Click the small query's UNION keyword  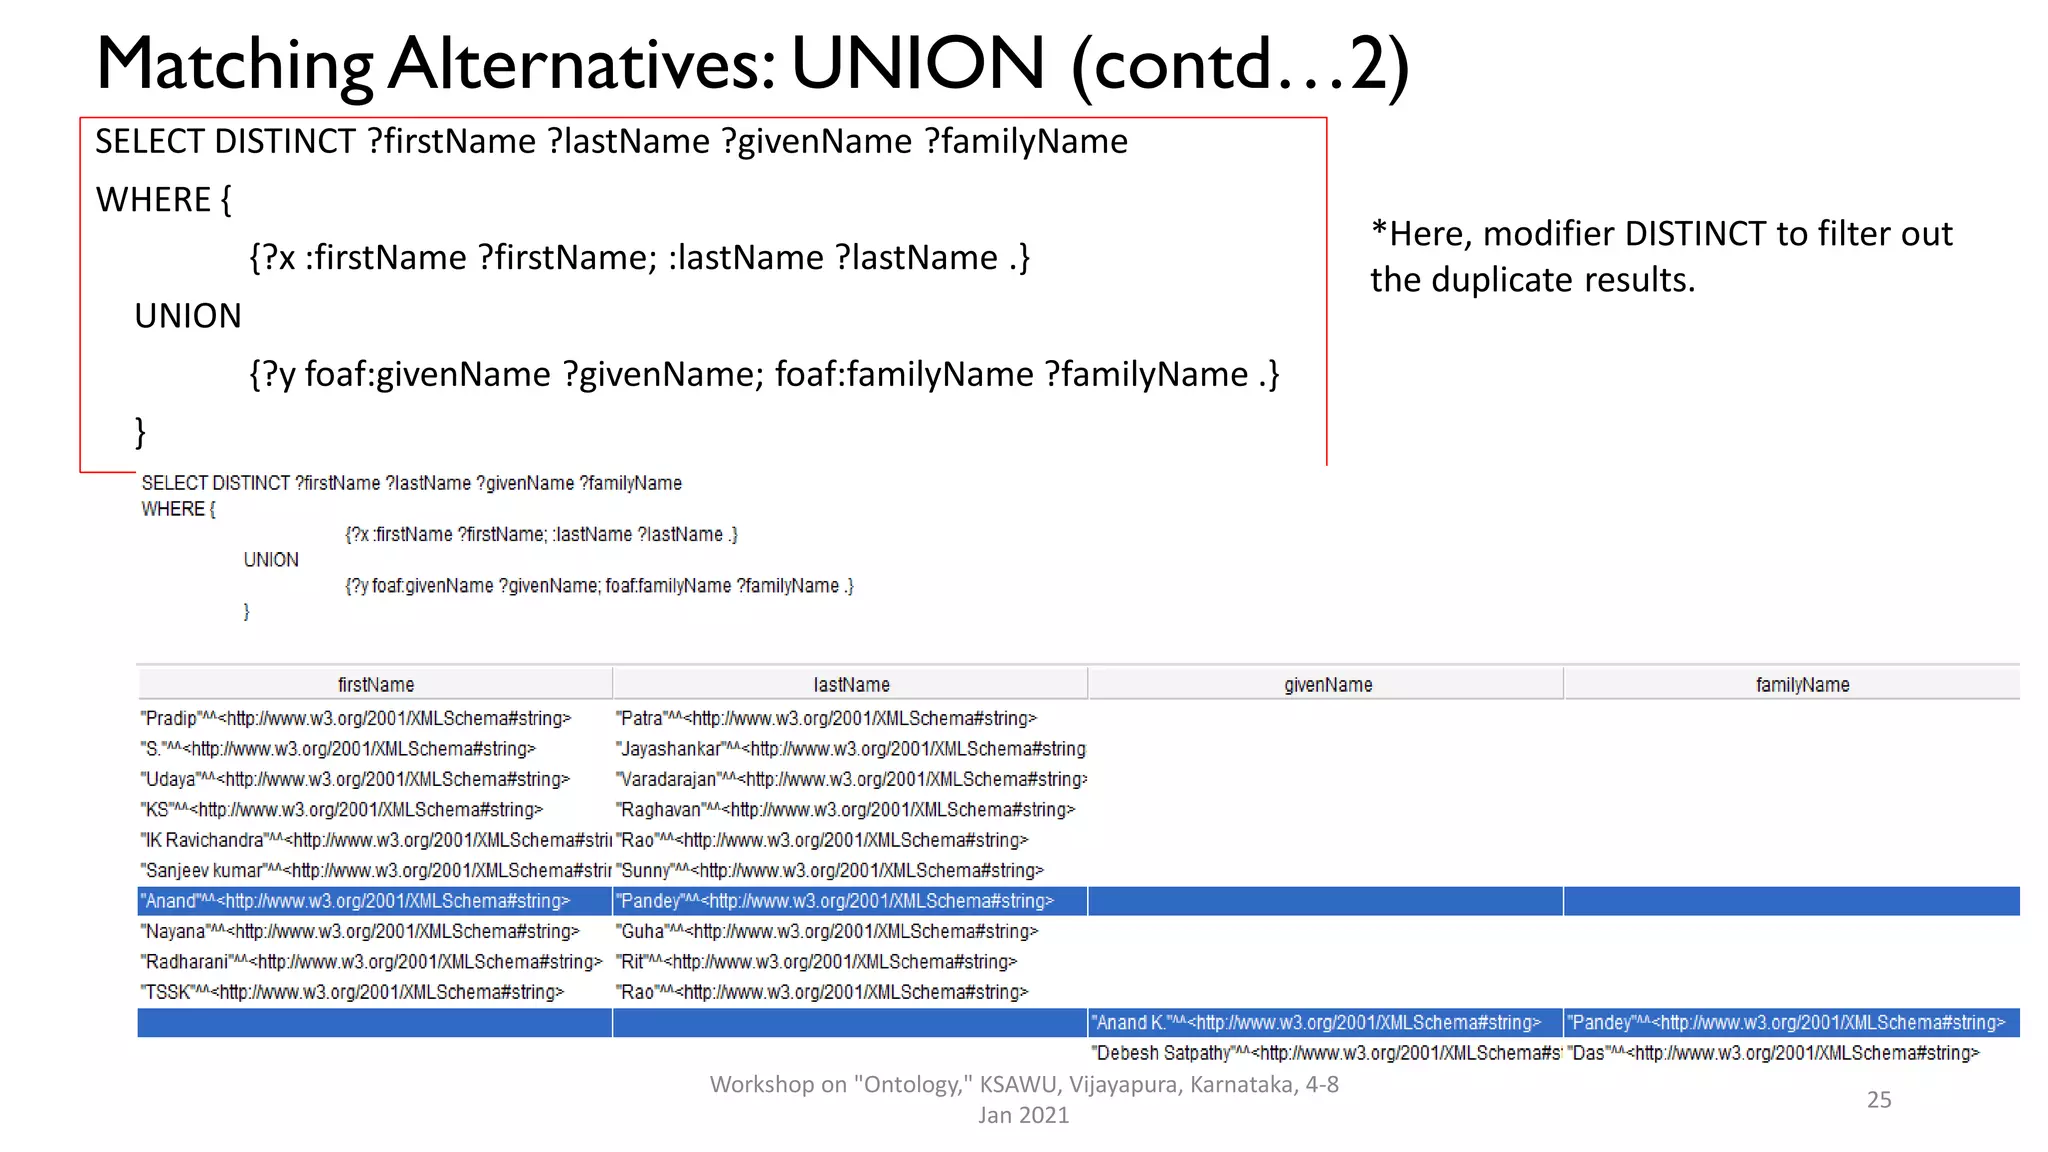[x=271, y=560]
